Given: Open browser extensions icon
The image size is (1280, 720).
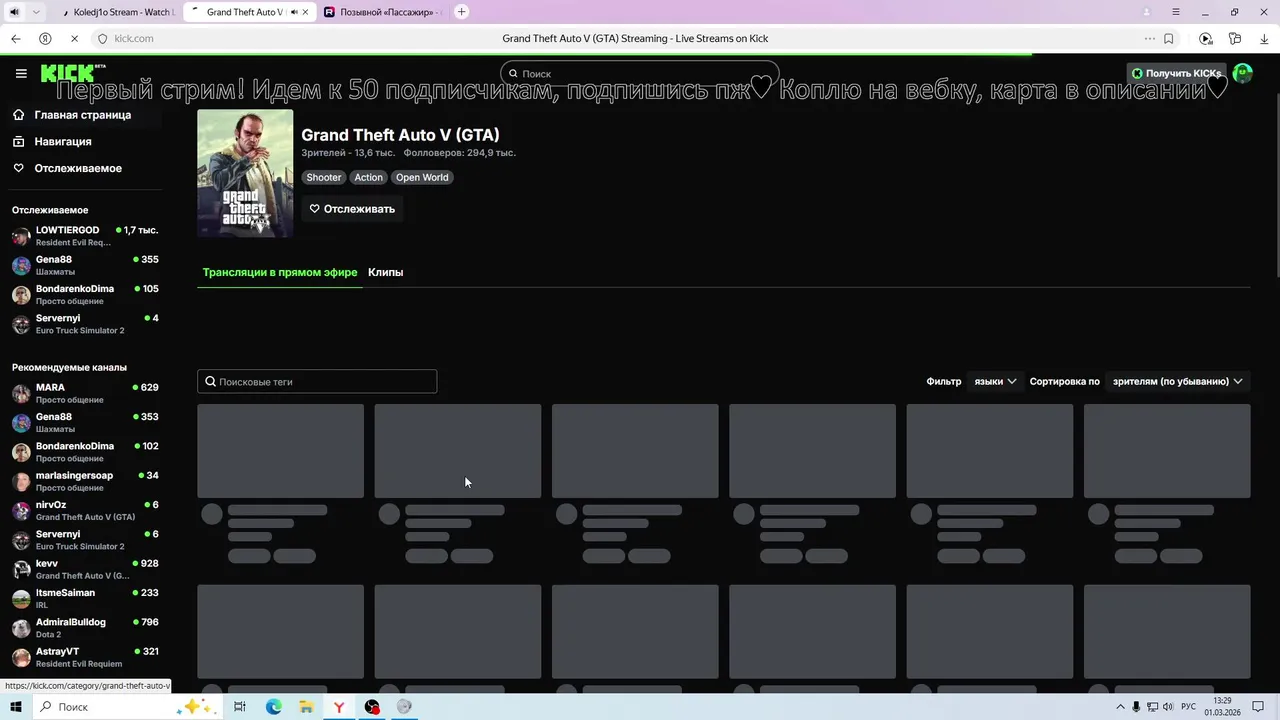Looking at the screenshot, I should [1235, 38].
